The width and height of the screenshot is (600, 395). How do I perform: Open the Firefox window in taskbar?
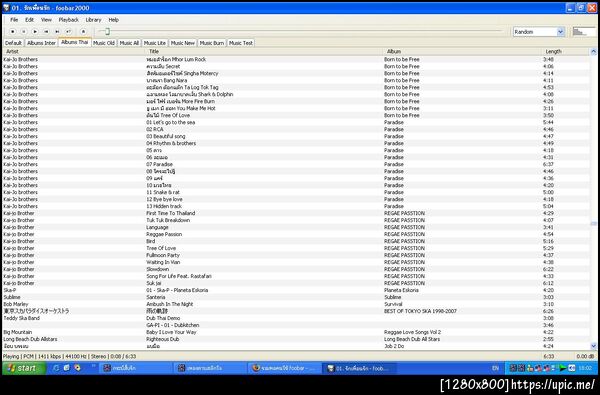pos(284,368)
